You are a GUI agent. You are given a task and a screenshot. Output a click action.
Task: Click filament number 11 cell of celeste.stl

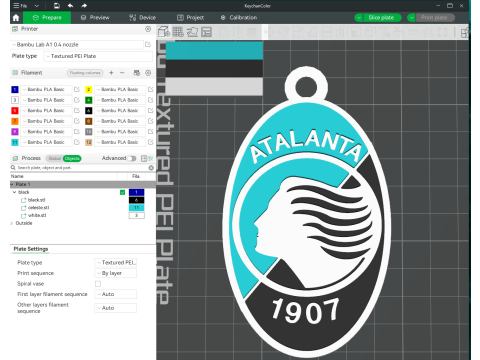(x=136, y=208)
